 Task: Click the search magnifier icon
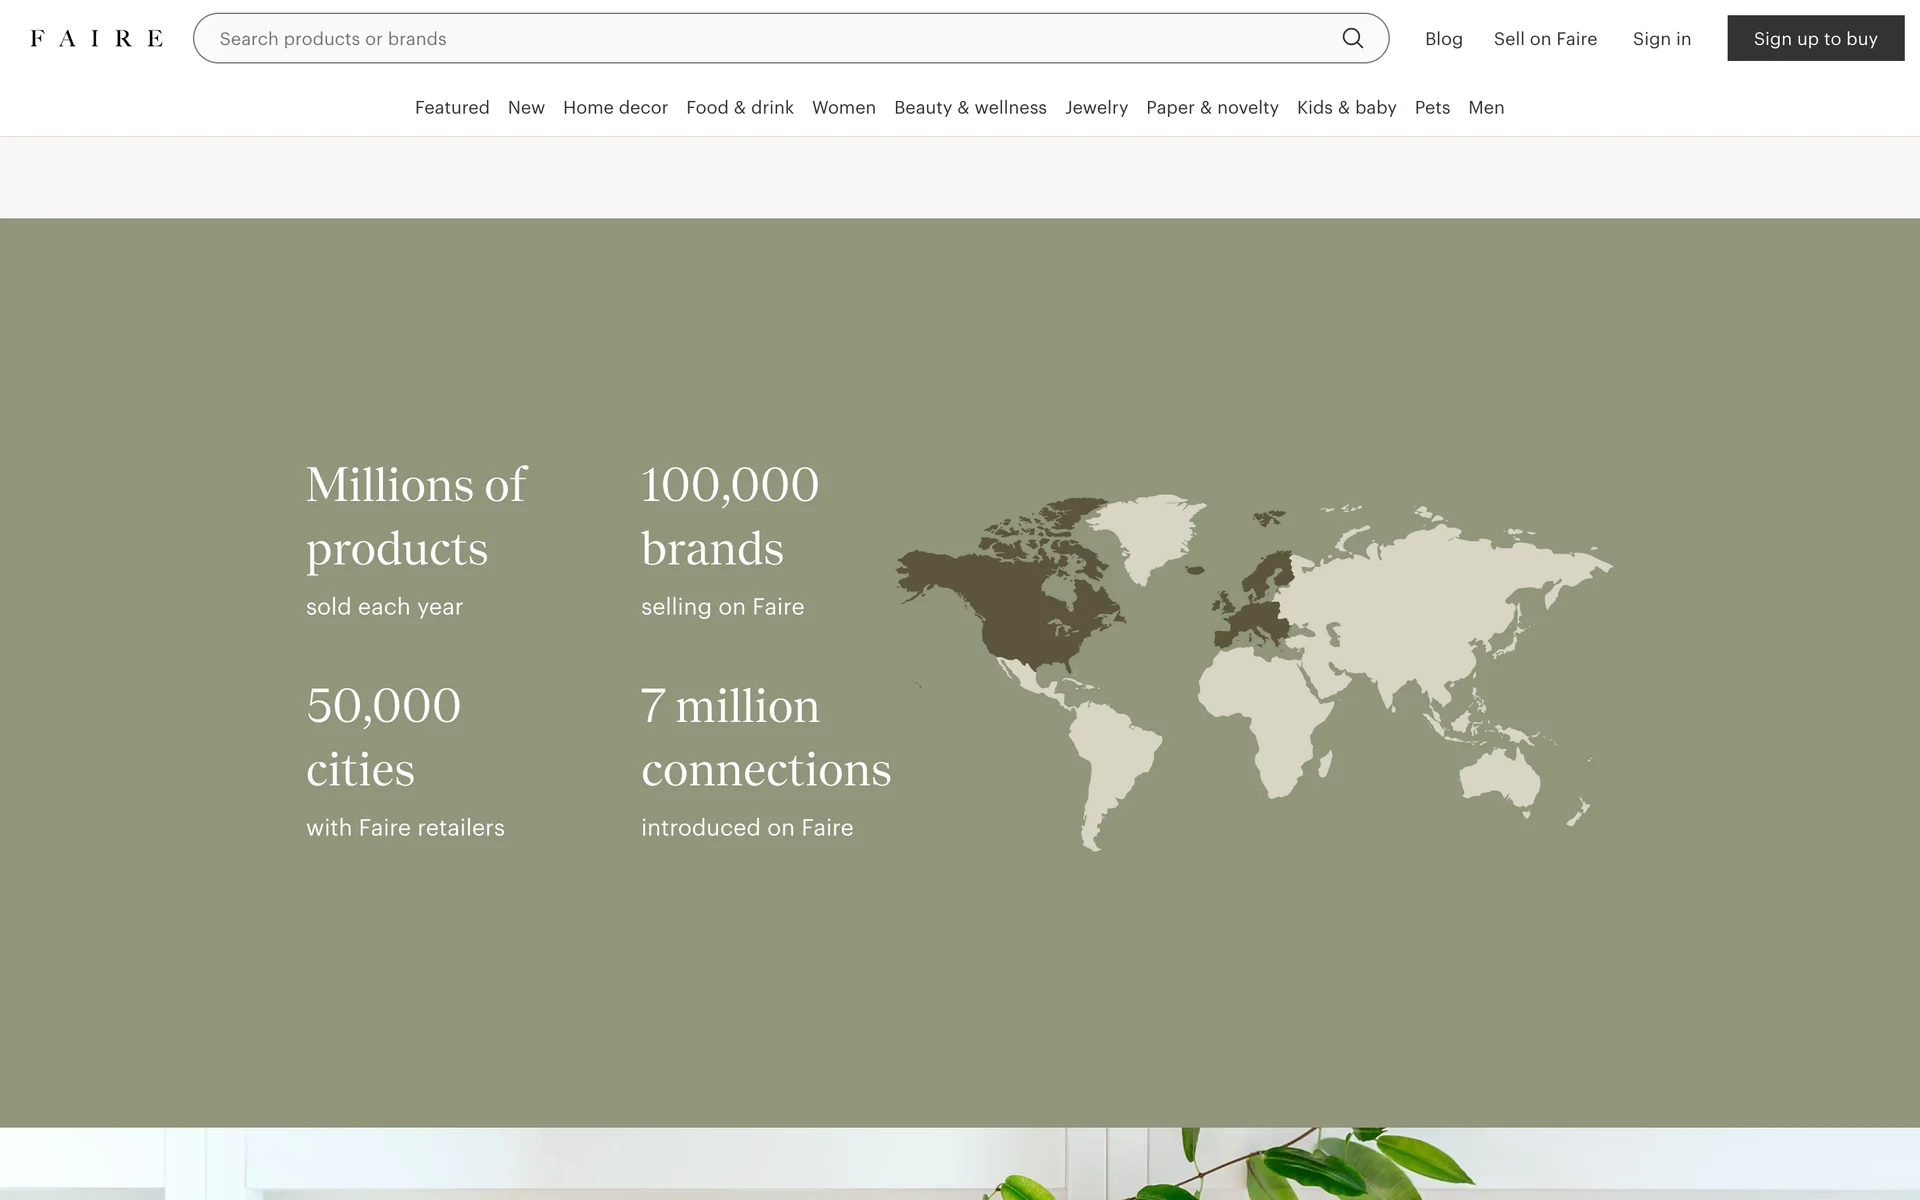point(1352,38)
